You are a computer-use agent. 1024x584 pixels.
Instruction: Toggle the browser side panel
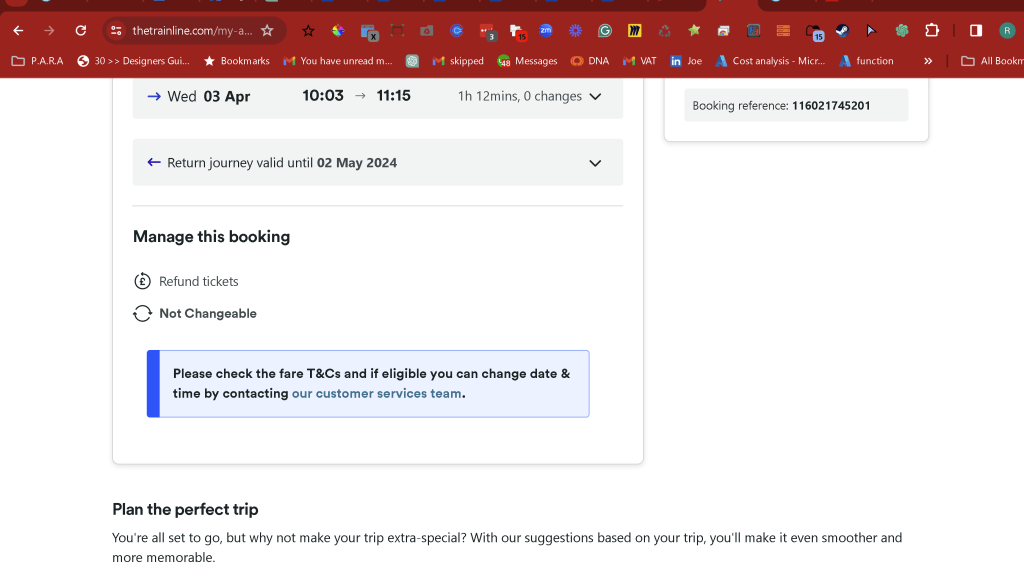[x=976, y=31]
